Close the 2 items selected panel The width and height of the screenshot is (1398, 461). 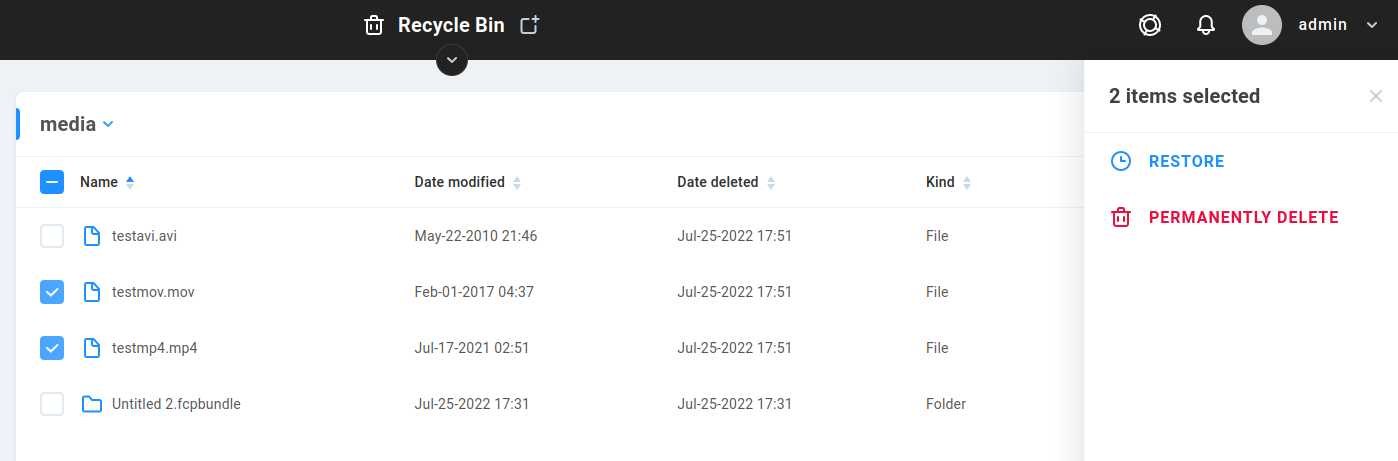pos(1376,96)
